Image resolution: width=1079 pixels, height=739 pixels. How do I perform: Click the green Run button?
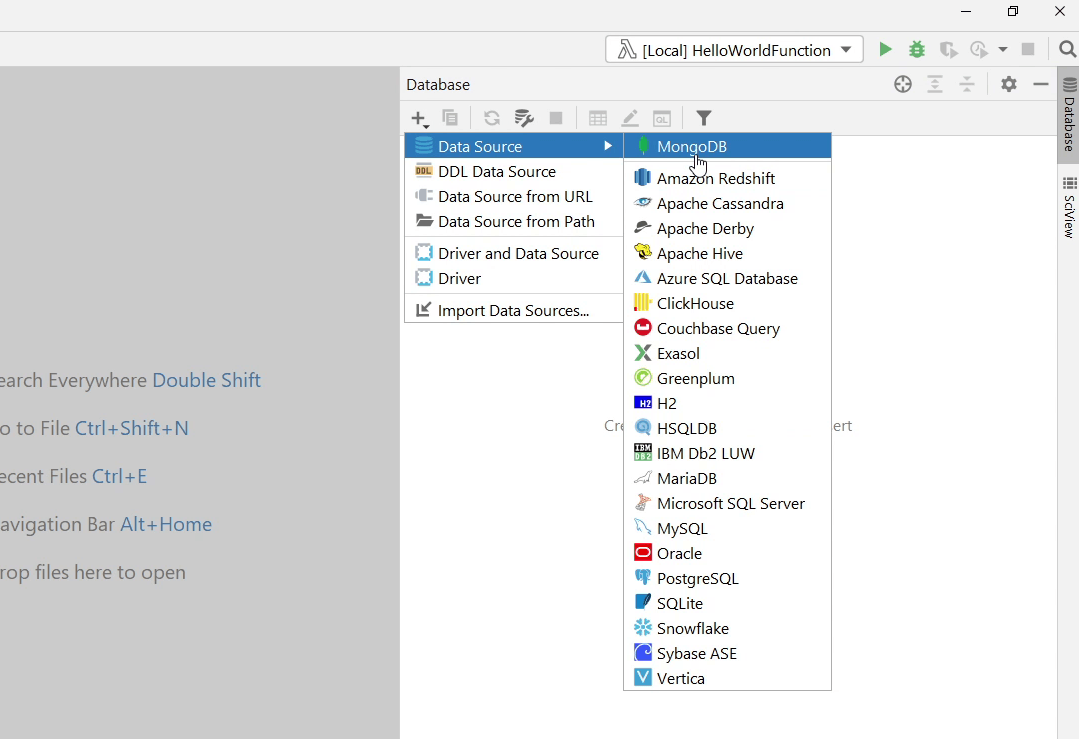(x=885, y=49)
